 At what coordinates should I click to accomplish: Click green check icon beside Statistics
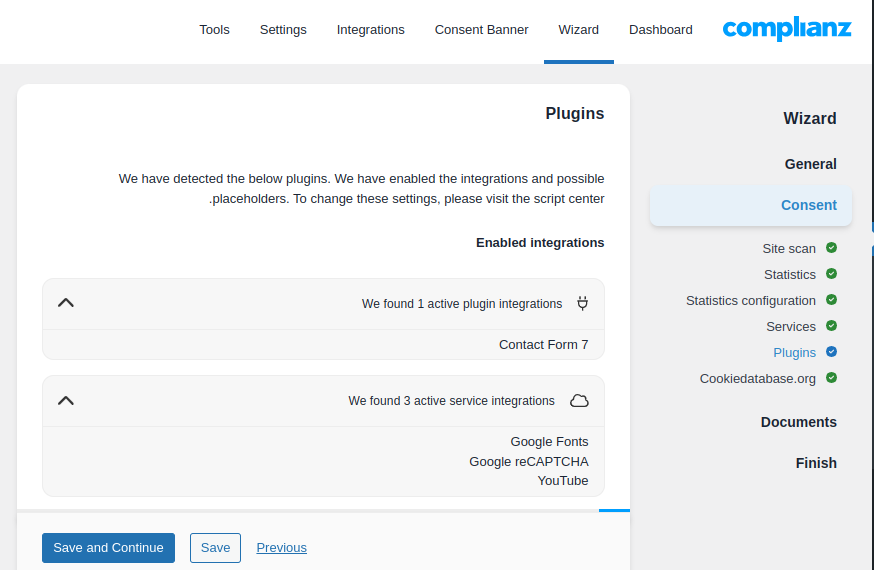(831, 274)
